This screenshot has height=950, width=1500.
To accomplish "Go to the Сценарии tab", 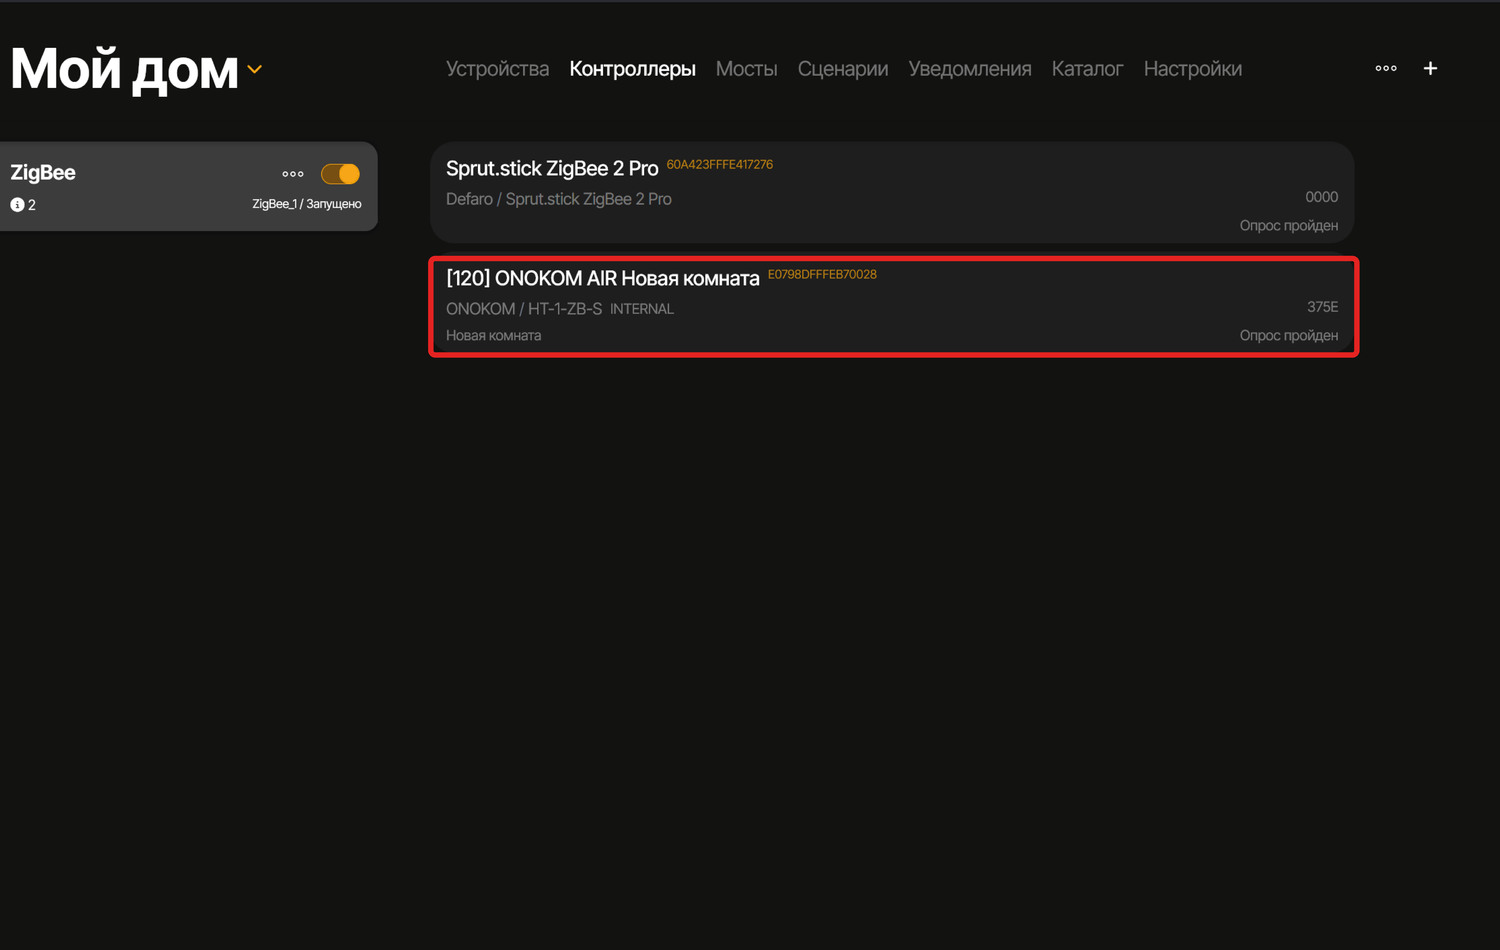I will (842, 69).
